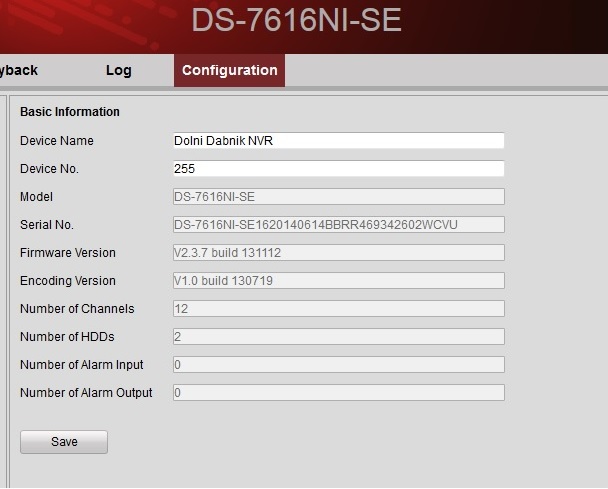
Task: Click the Serial No. label
Action: pos(47,225)
